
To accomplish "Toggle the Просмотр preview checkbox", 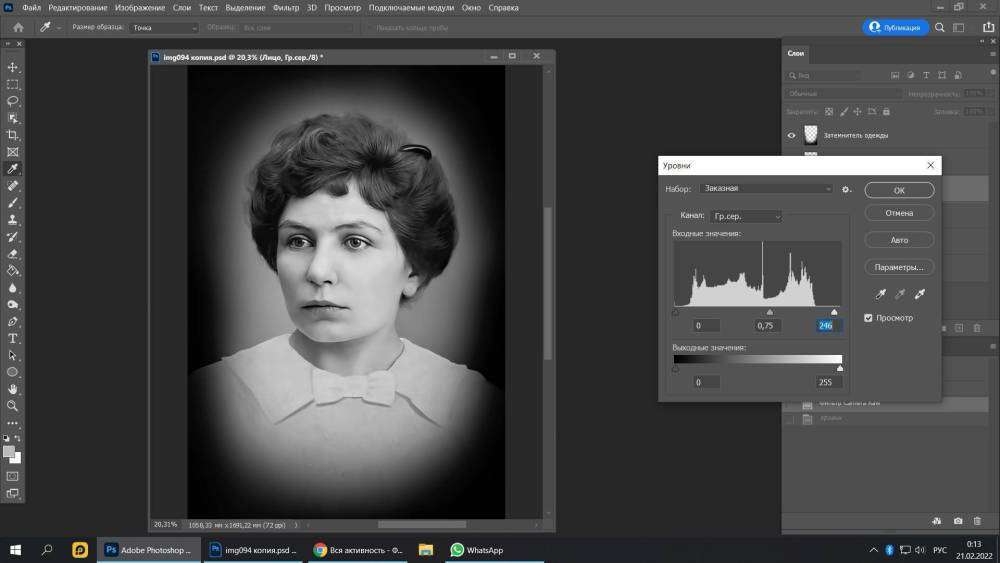I will pyautogui.click(x=868, y=318).
